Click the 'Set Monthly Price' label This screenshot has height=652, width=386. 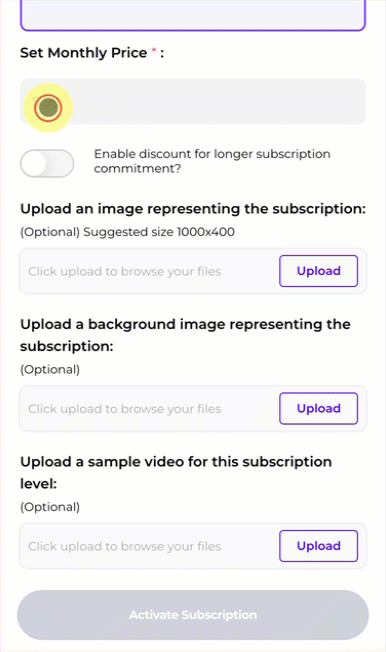(83, 53)
